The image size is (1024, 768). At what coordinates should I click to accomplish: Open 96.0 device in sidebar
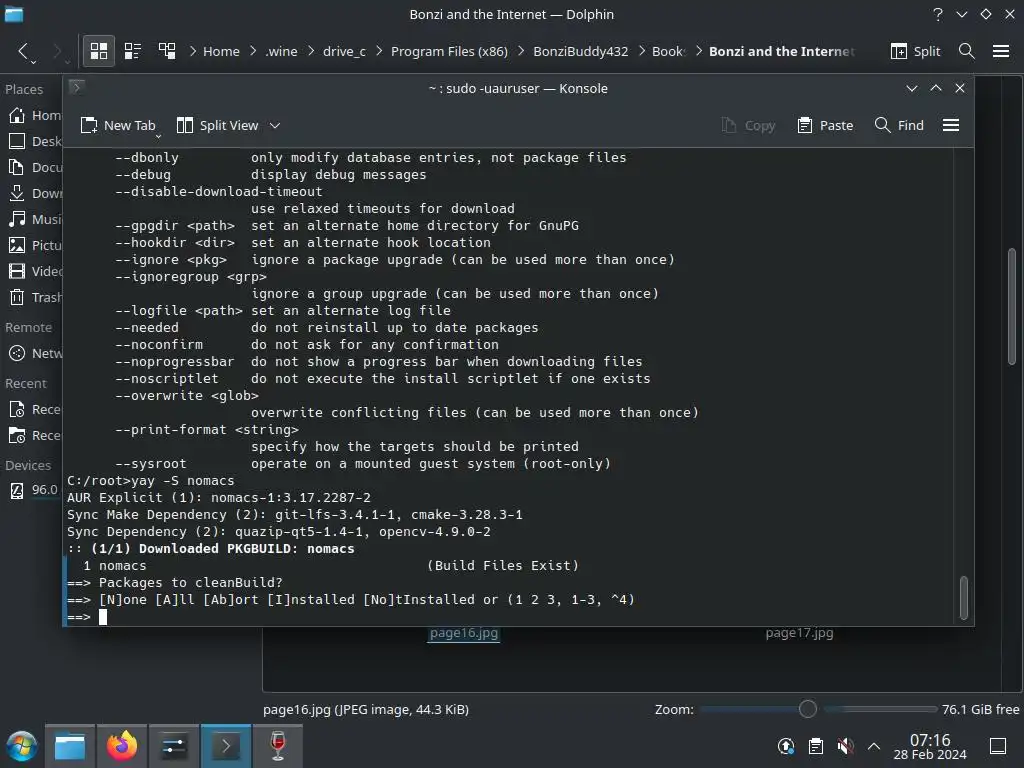[x=34, y=490]
